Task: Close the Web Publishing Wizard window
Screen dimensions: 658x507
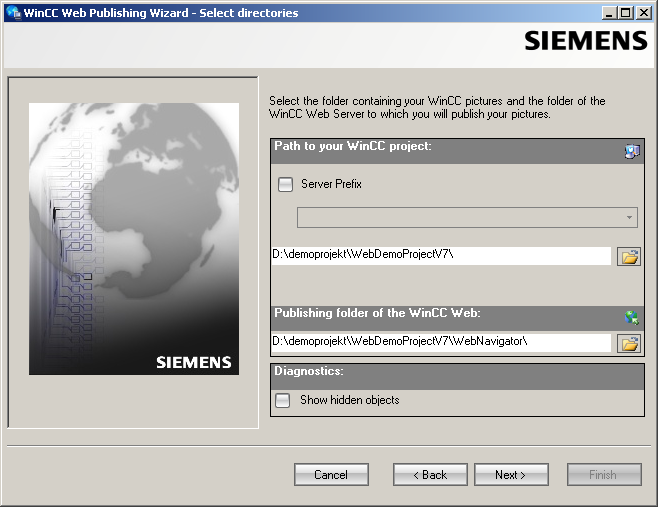Action: click(x=642, y=13)
